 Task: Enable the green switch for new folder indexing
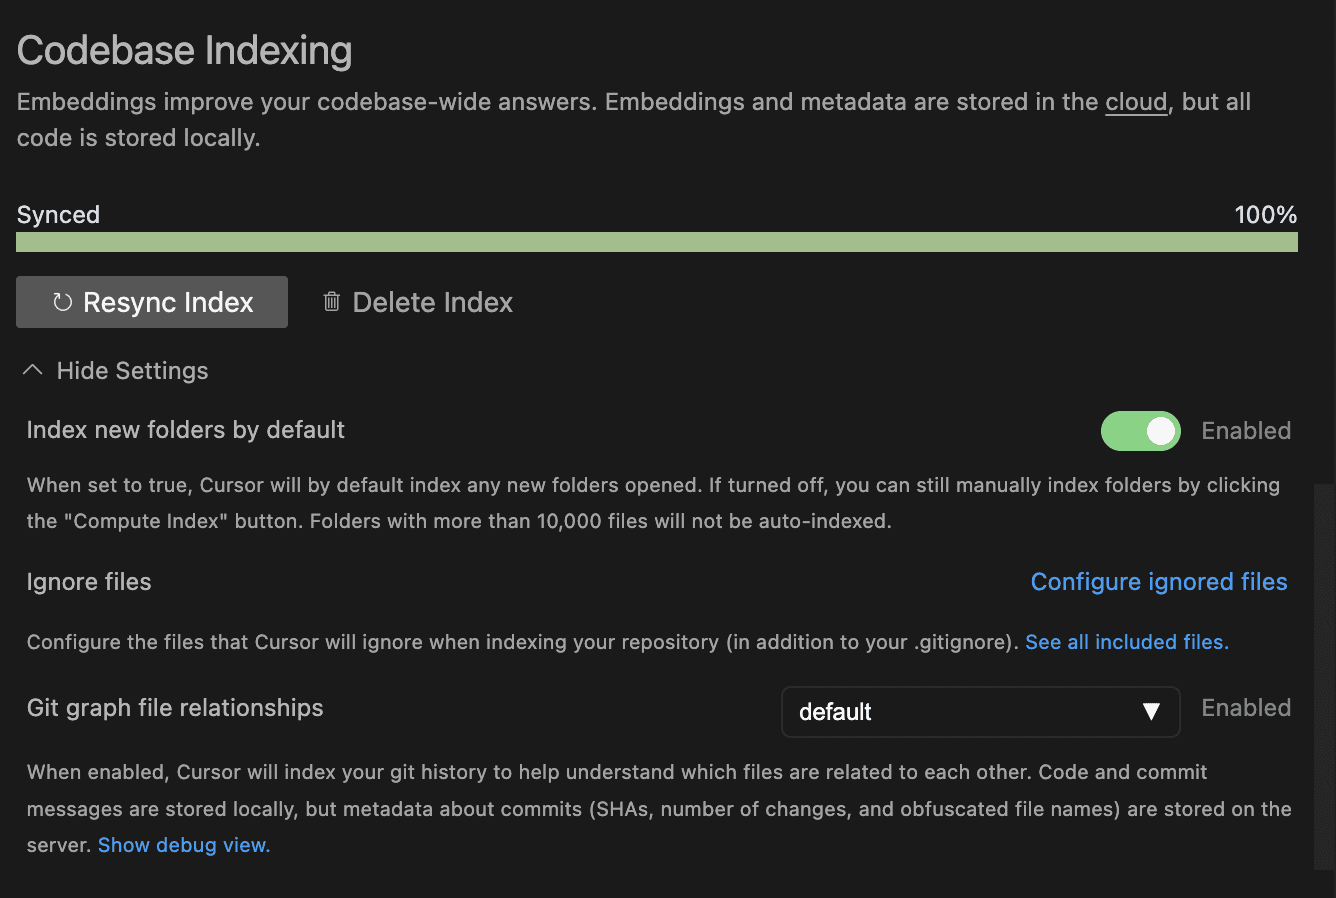pyautogui.click(x=1140, y=430)
